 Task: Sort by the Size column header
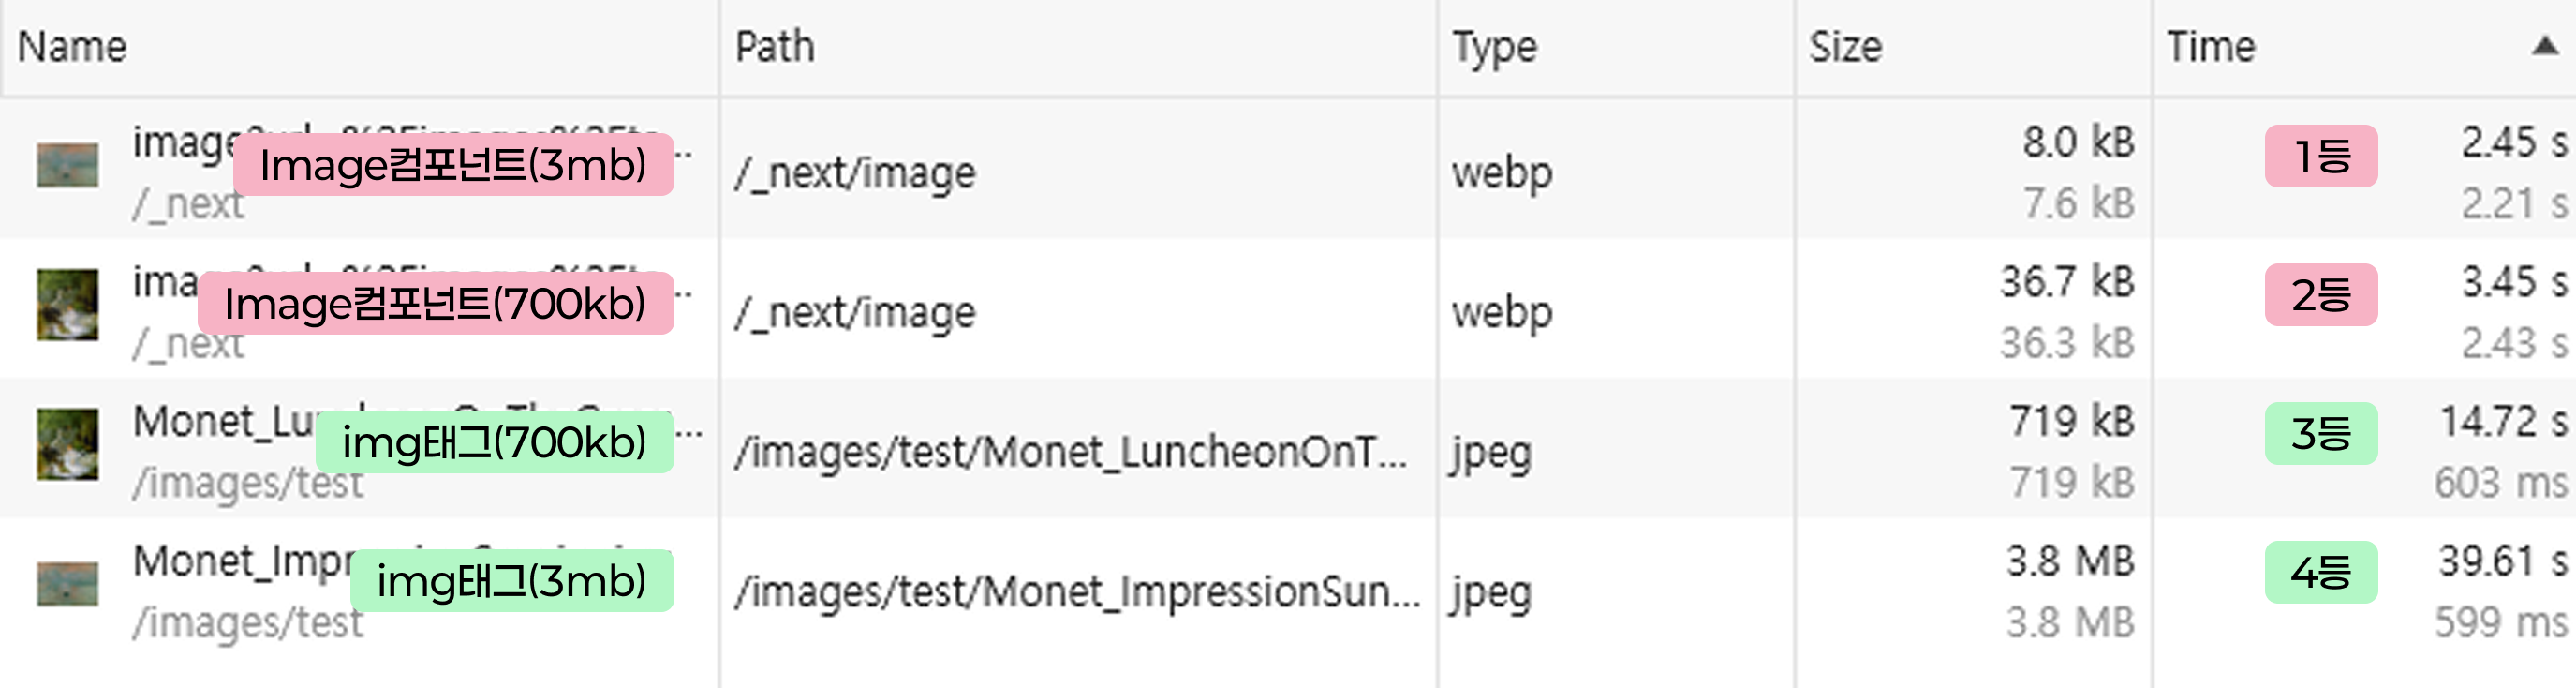[x=1846, y=47]
